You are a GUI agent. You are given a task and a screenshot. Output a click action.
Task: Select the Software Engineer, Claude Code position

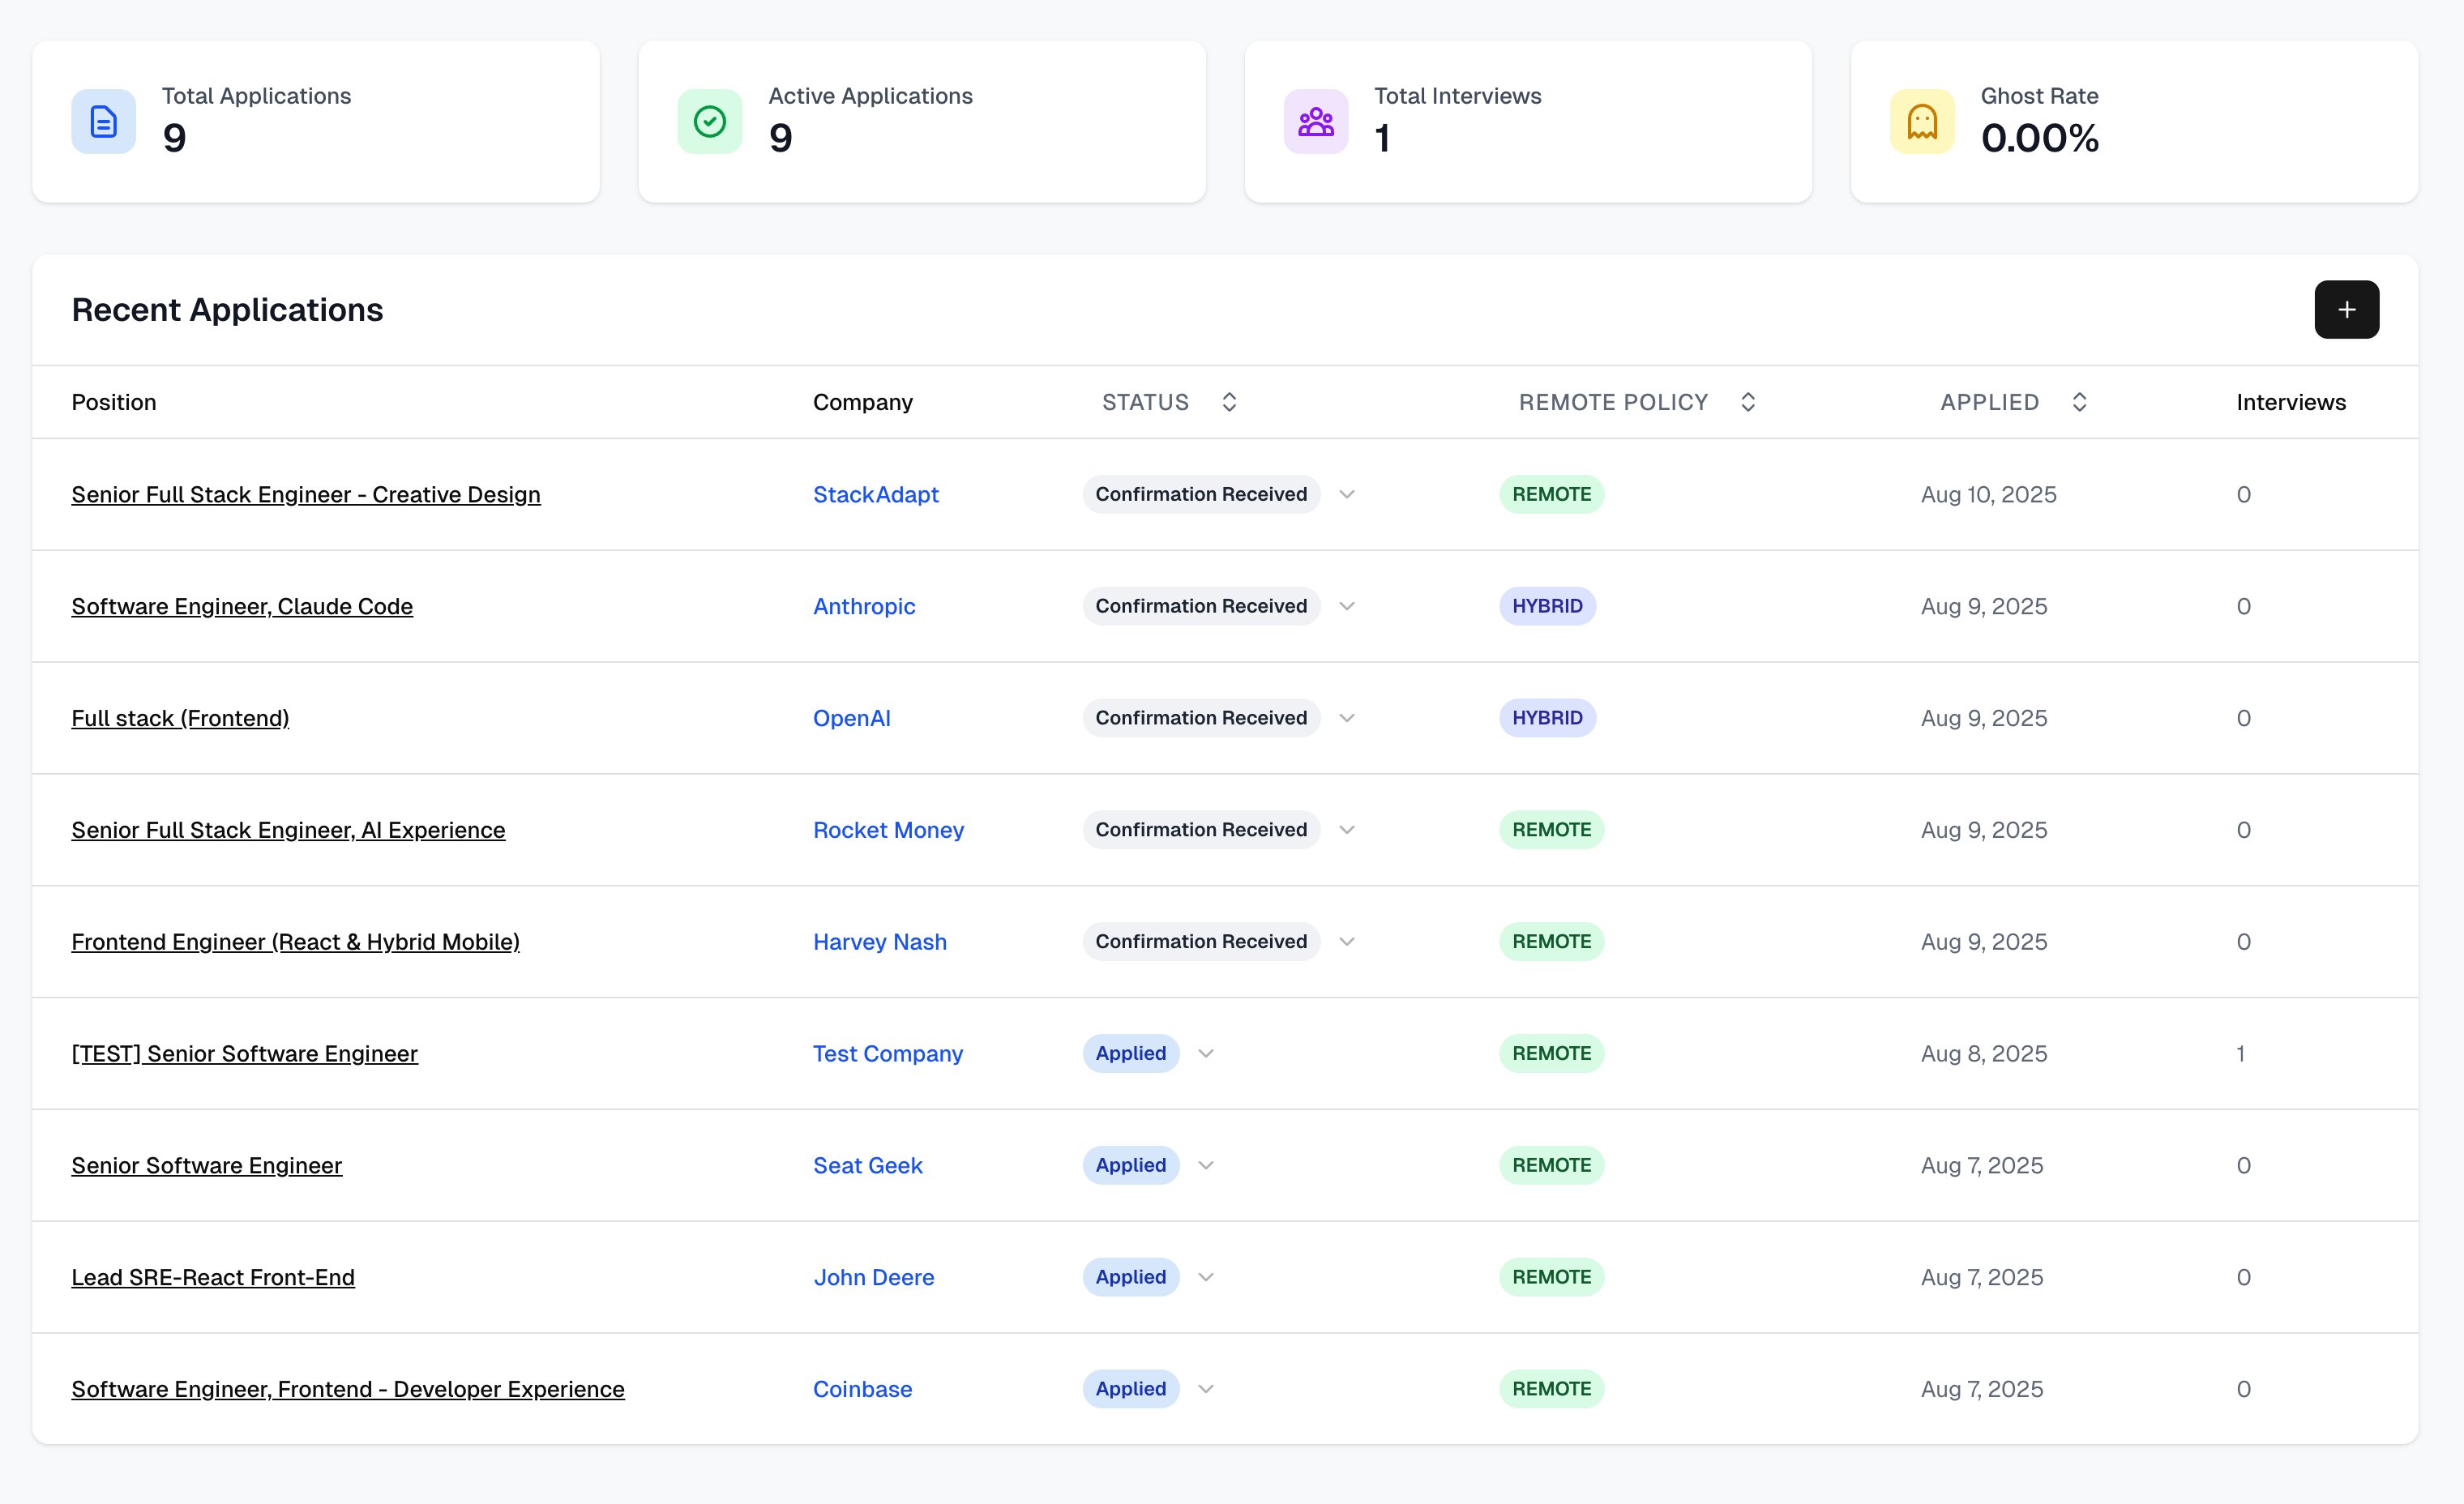coord(242,606)
